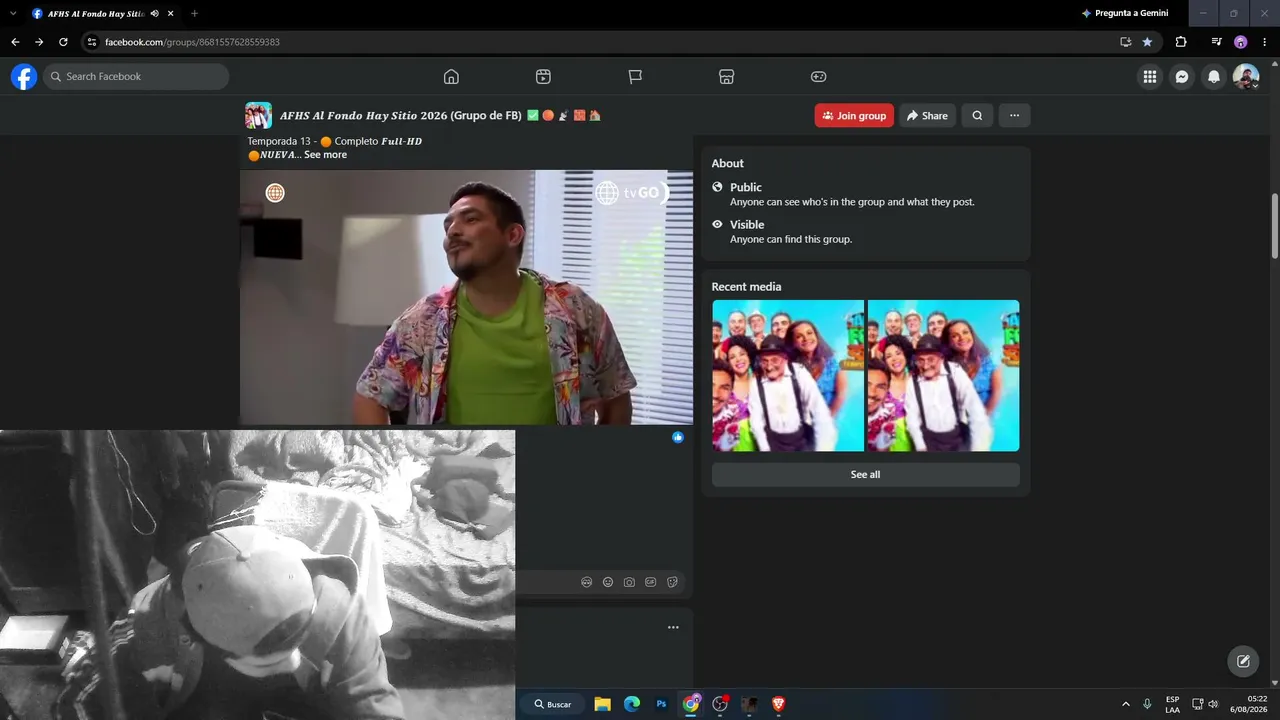The height and width of the screenshot is (720, 1280).
Task: Play the post video with green-shirt man
Action: [x=466, y=297]
